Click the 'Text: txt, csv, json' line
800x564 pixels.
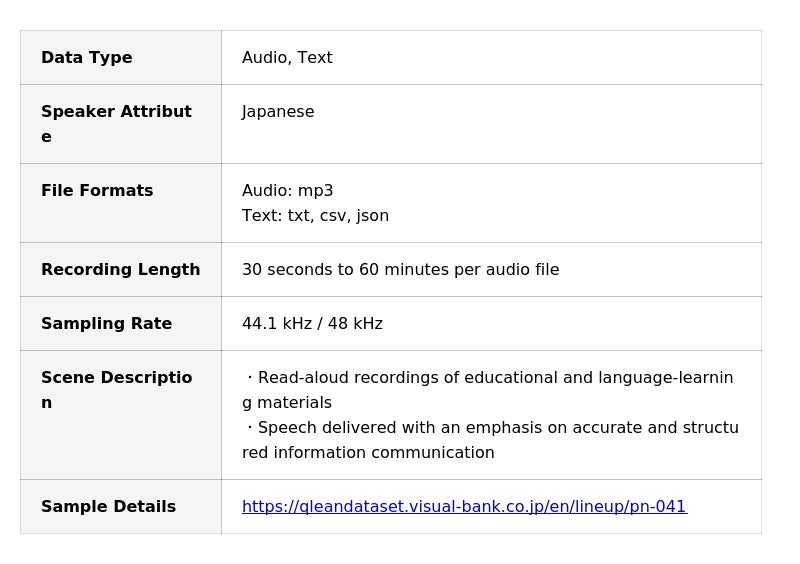[x=315, y=216]
